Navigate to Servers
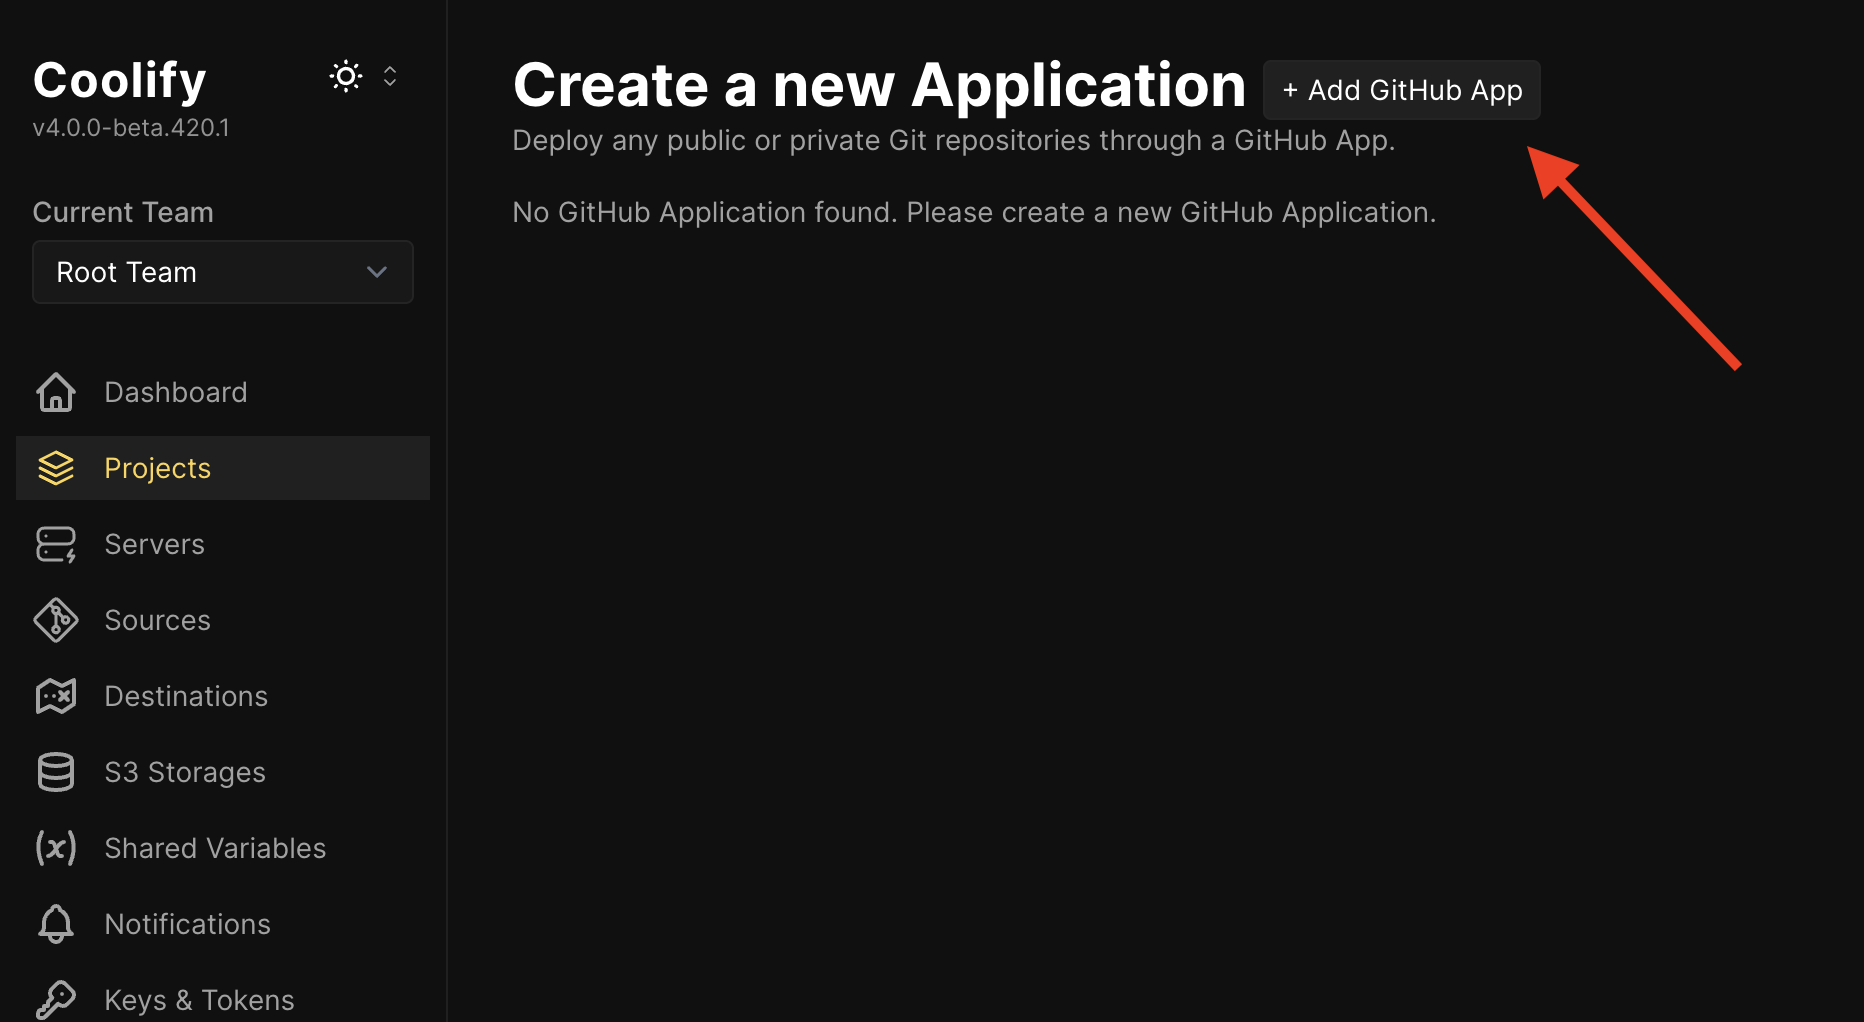The width and height of the screenshot is (1864, 1022). click(x=223, y=544)
